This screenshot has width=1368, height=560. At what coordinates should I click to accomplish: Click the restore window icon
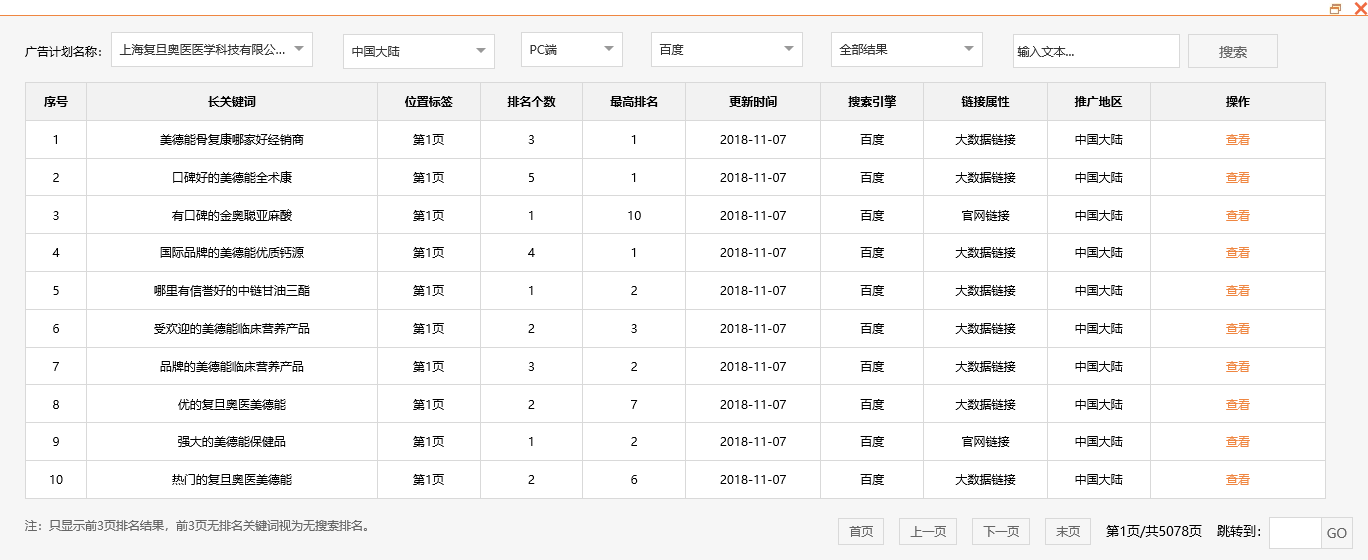tap(1335, 8)
